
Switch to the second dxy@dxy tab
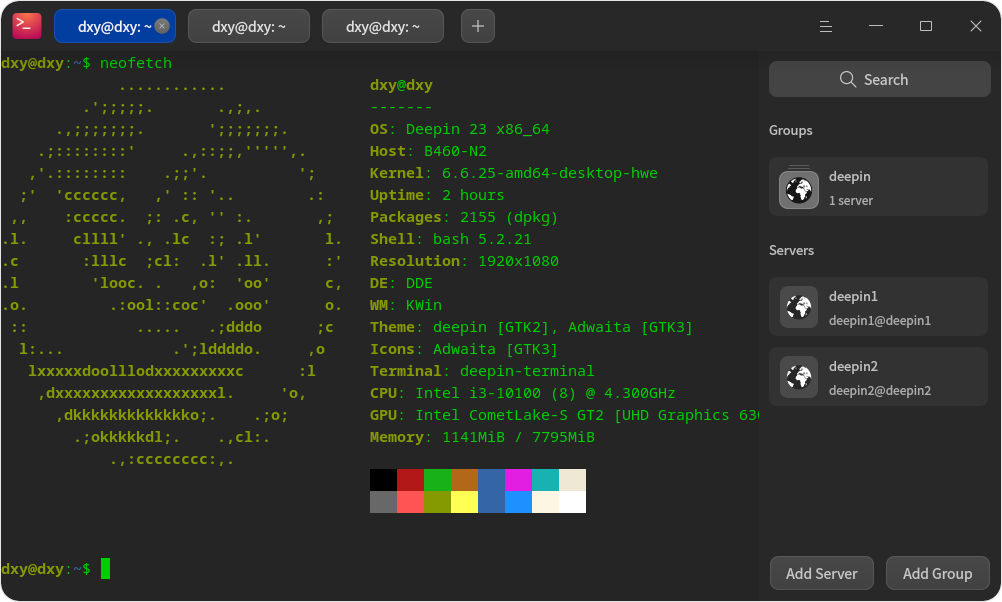249,26
